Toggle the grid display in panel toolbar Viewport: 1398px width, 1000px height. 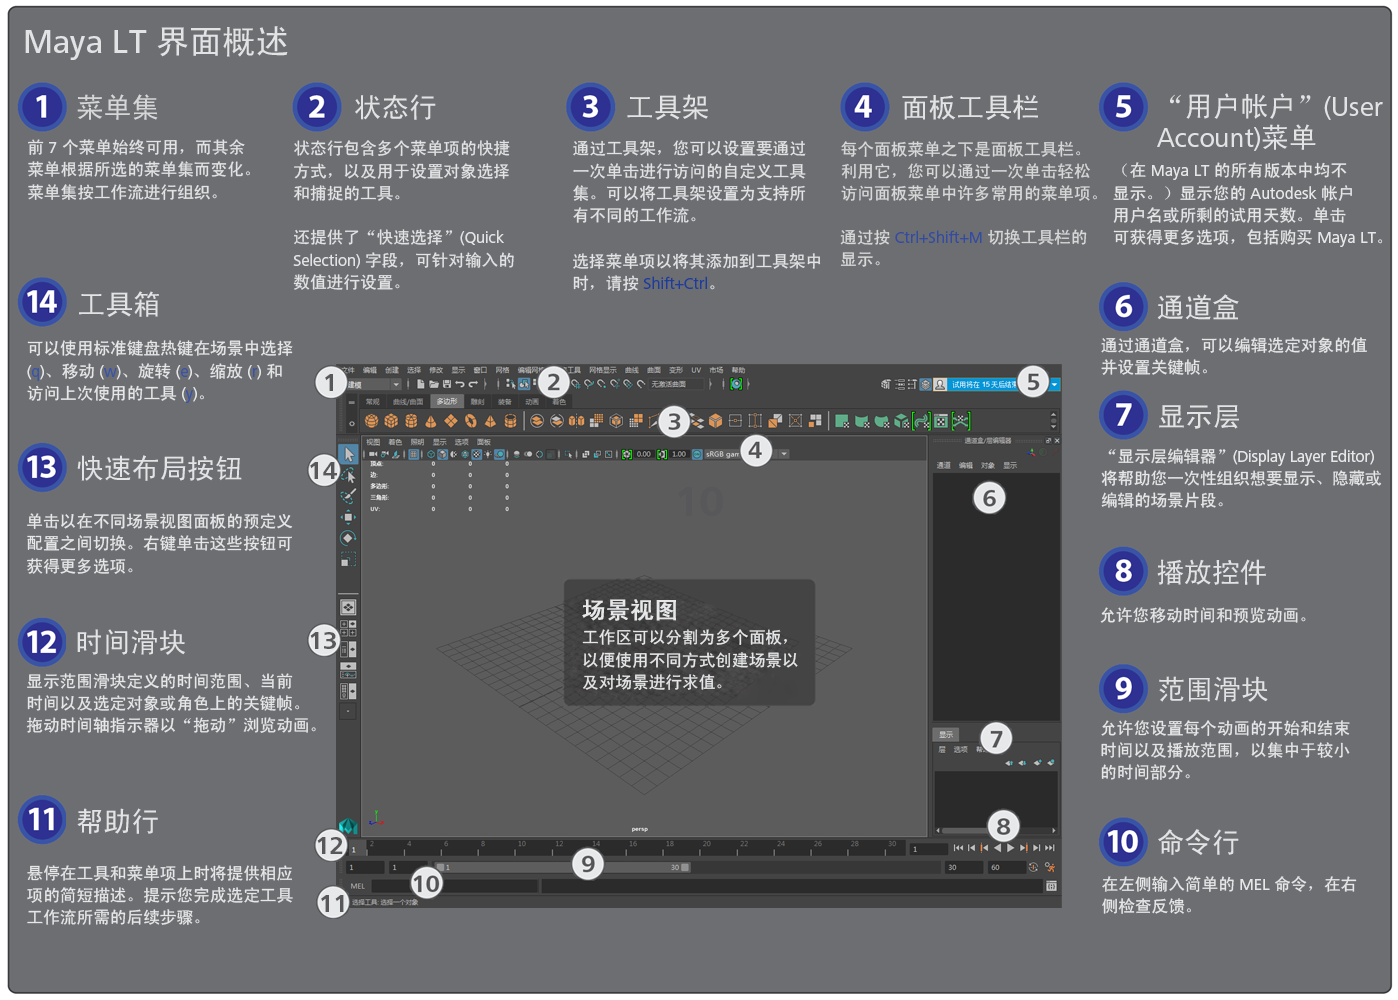pyautogui.click(x=414, y=454)
